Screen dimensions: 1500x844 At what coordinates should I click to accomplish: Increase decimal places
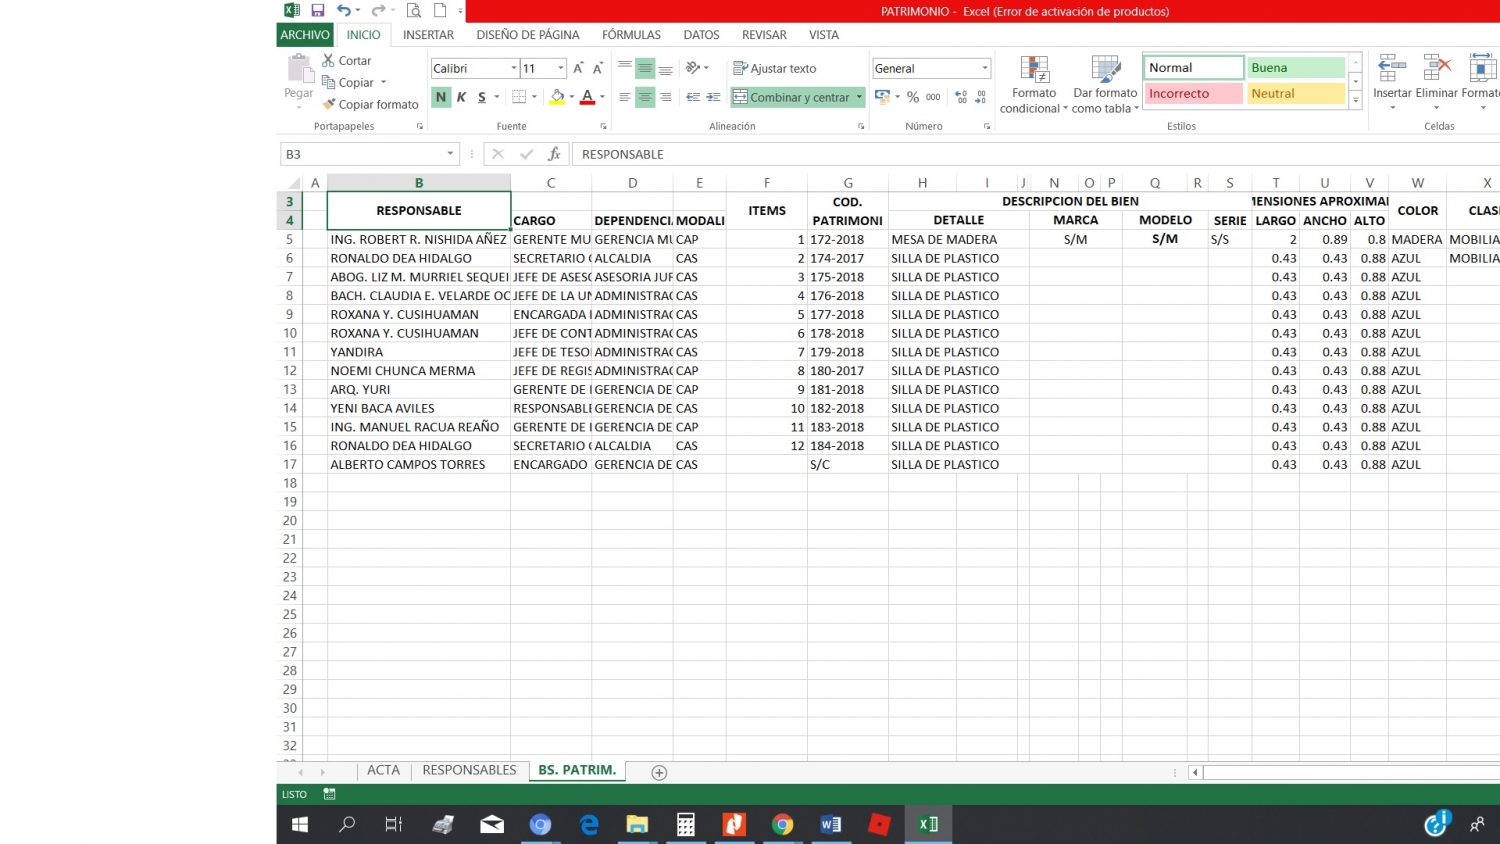pos(961,97)
